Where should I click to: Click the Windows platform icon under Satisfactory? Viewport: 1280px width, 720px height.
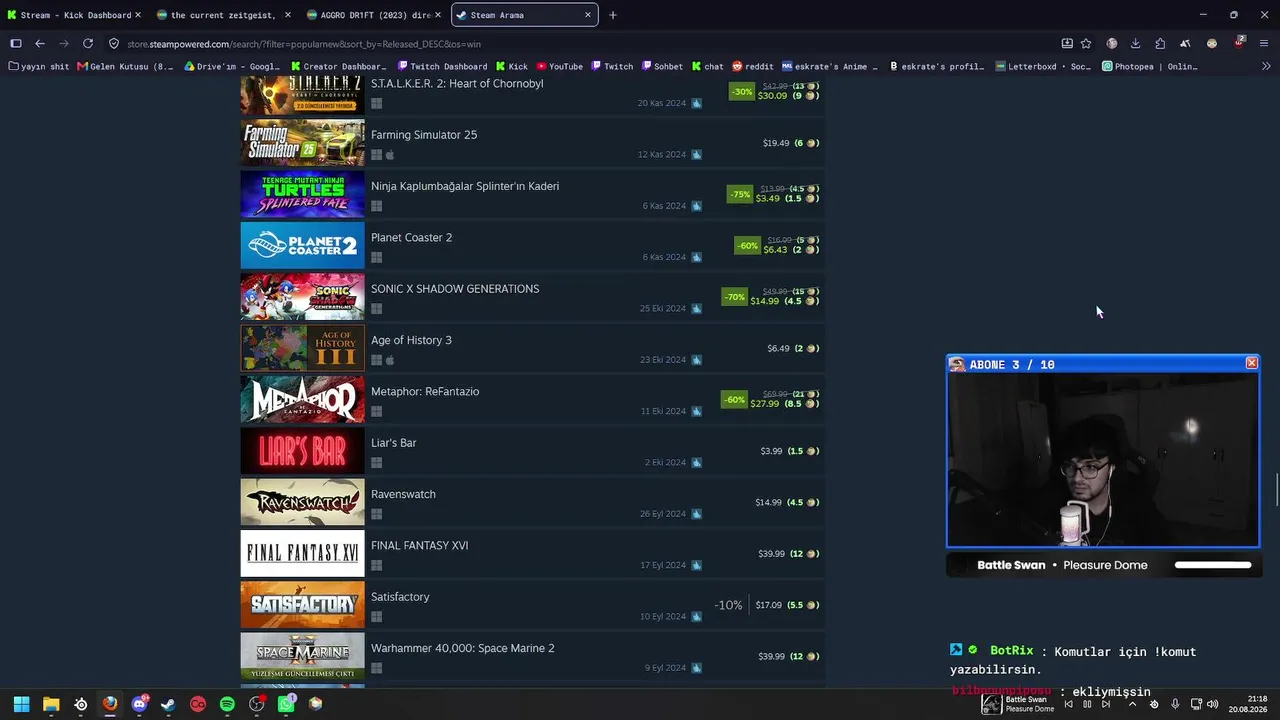click(x=377, y=617)
